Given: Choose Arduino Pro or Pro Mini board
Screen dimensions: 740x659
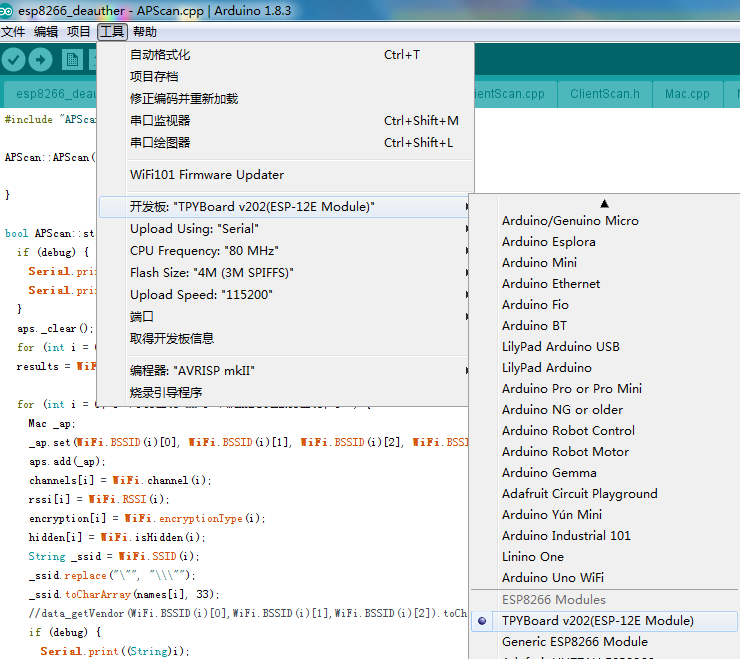Looking at the screenshot, I should point(571,389).
